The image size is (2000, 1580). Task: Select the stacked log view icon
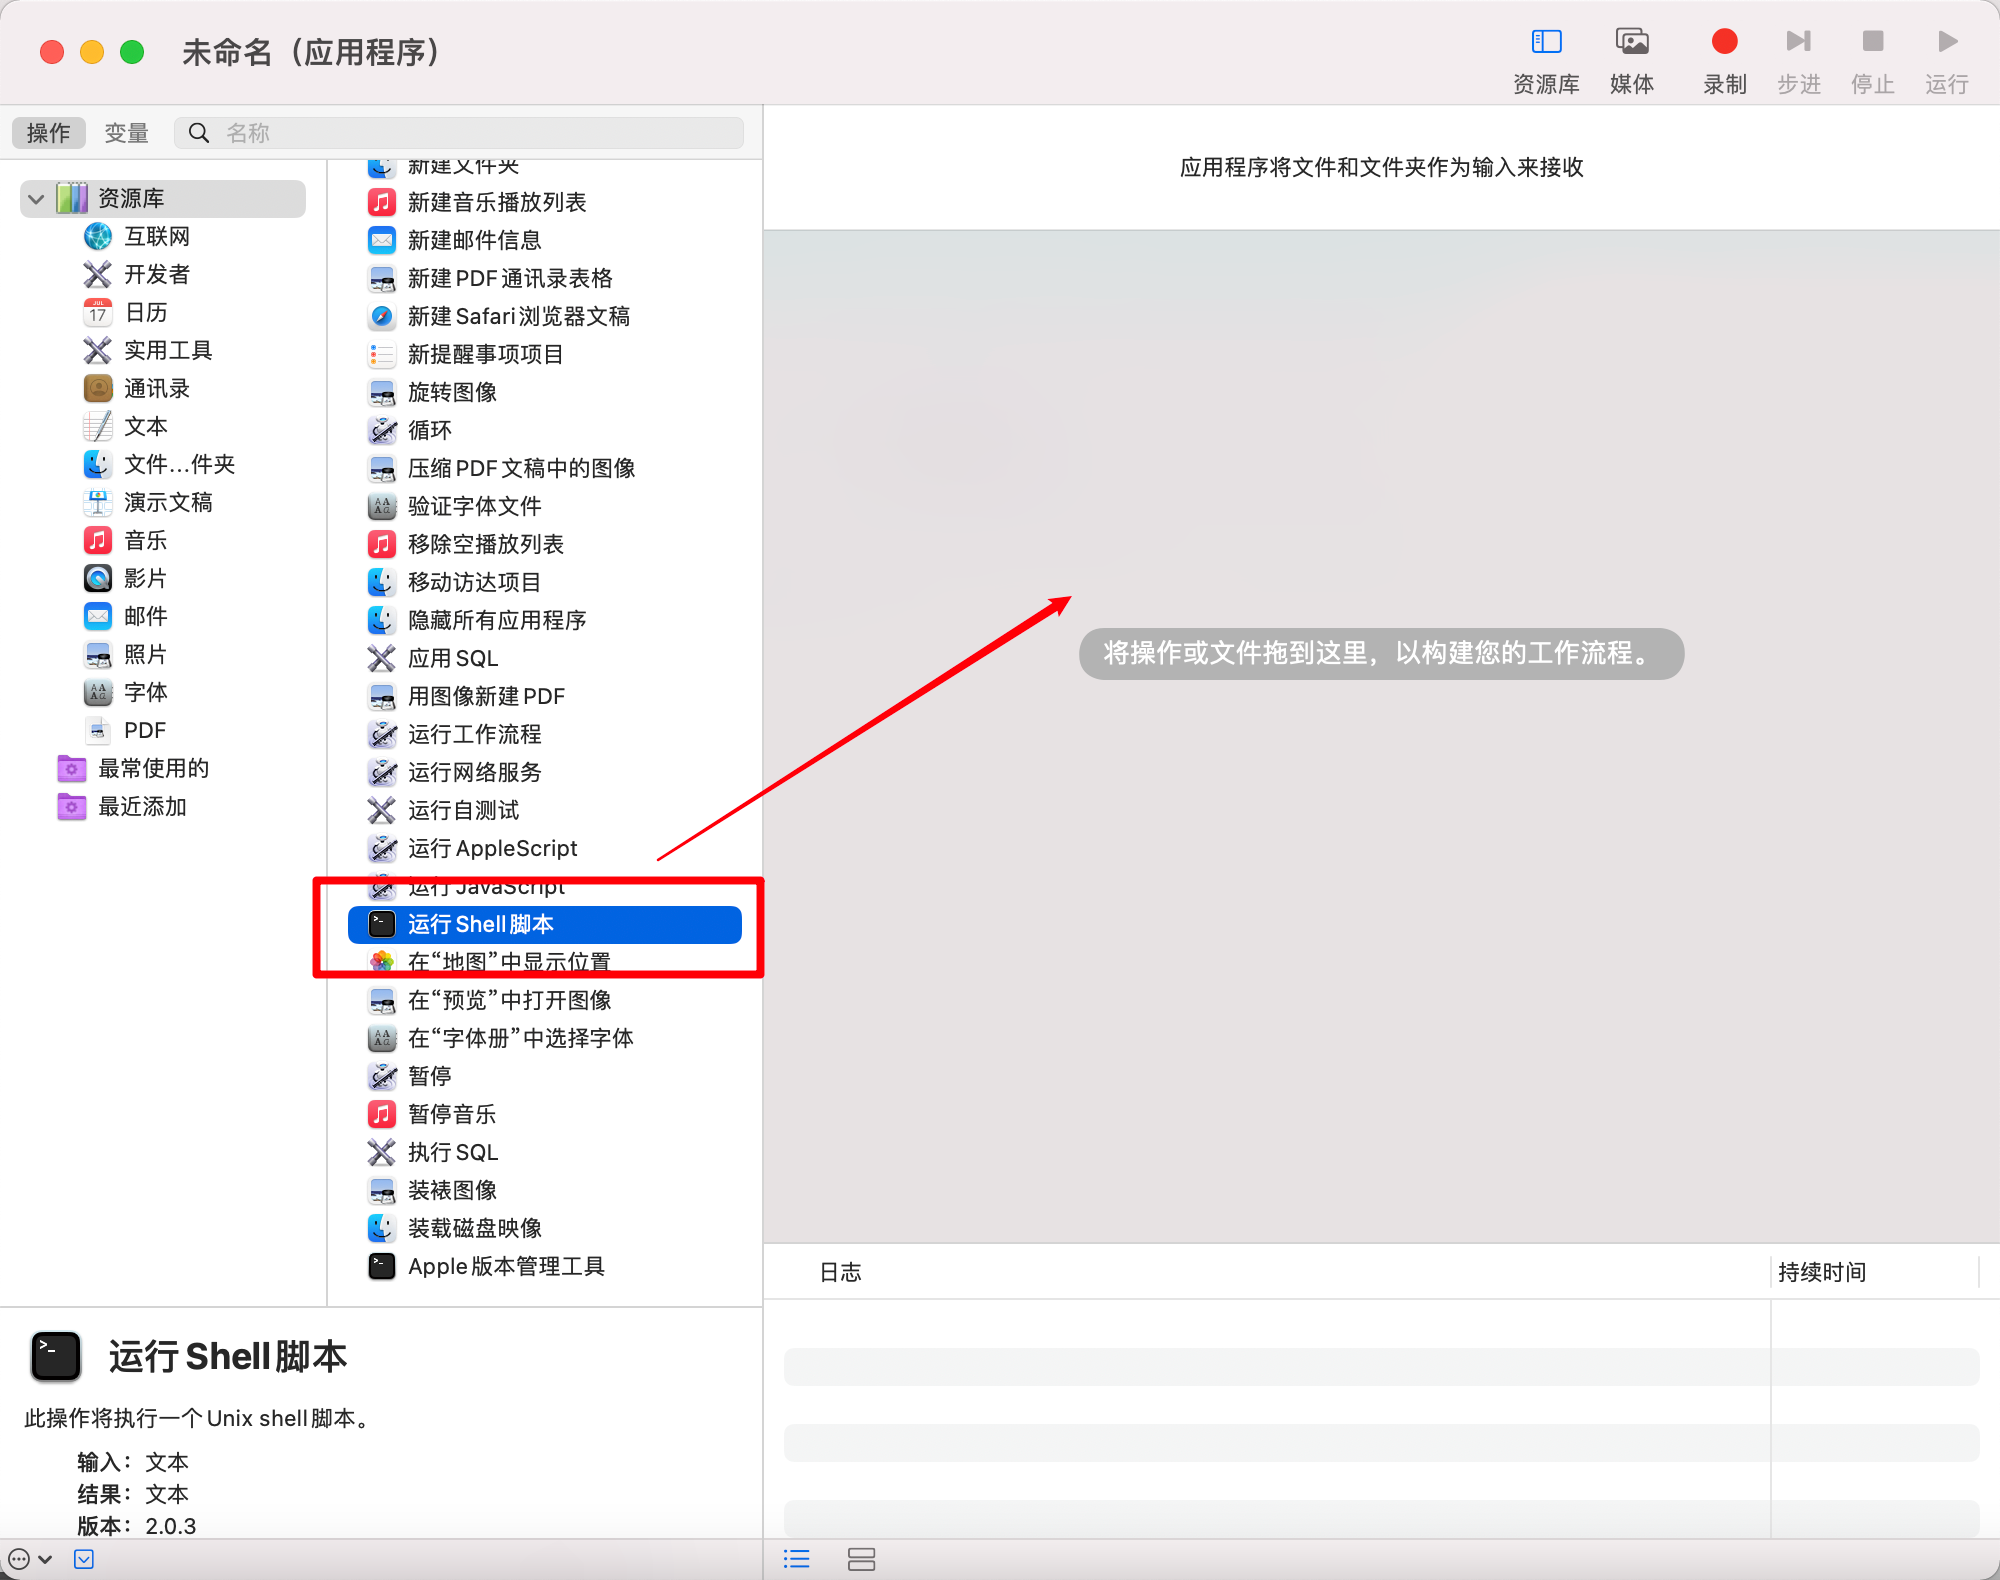862,1558
